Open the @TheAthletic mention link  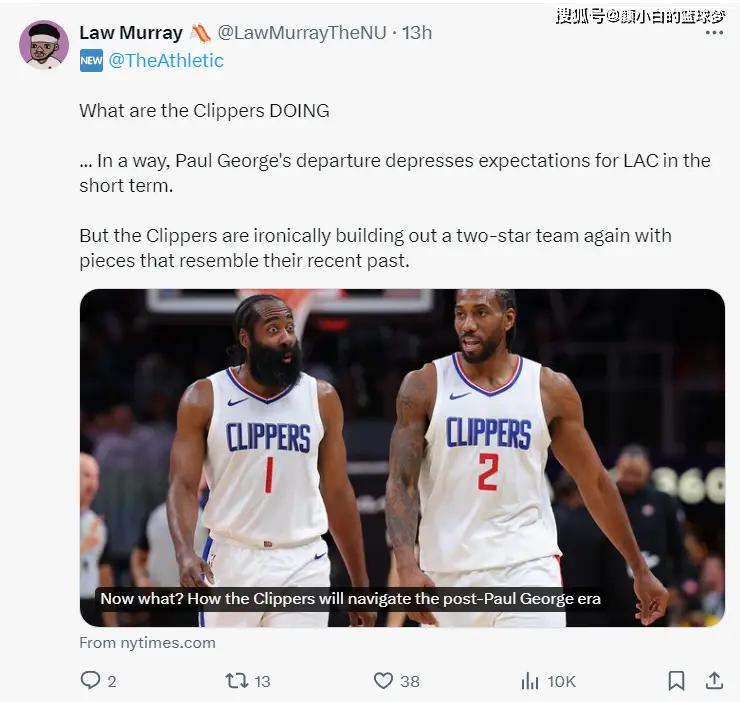click(166, 60)
